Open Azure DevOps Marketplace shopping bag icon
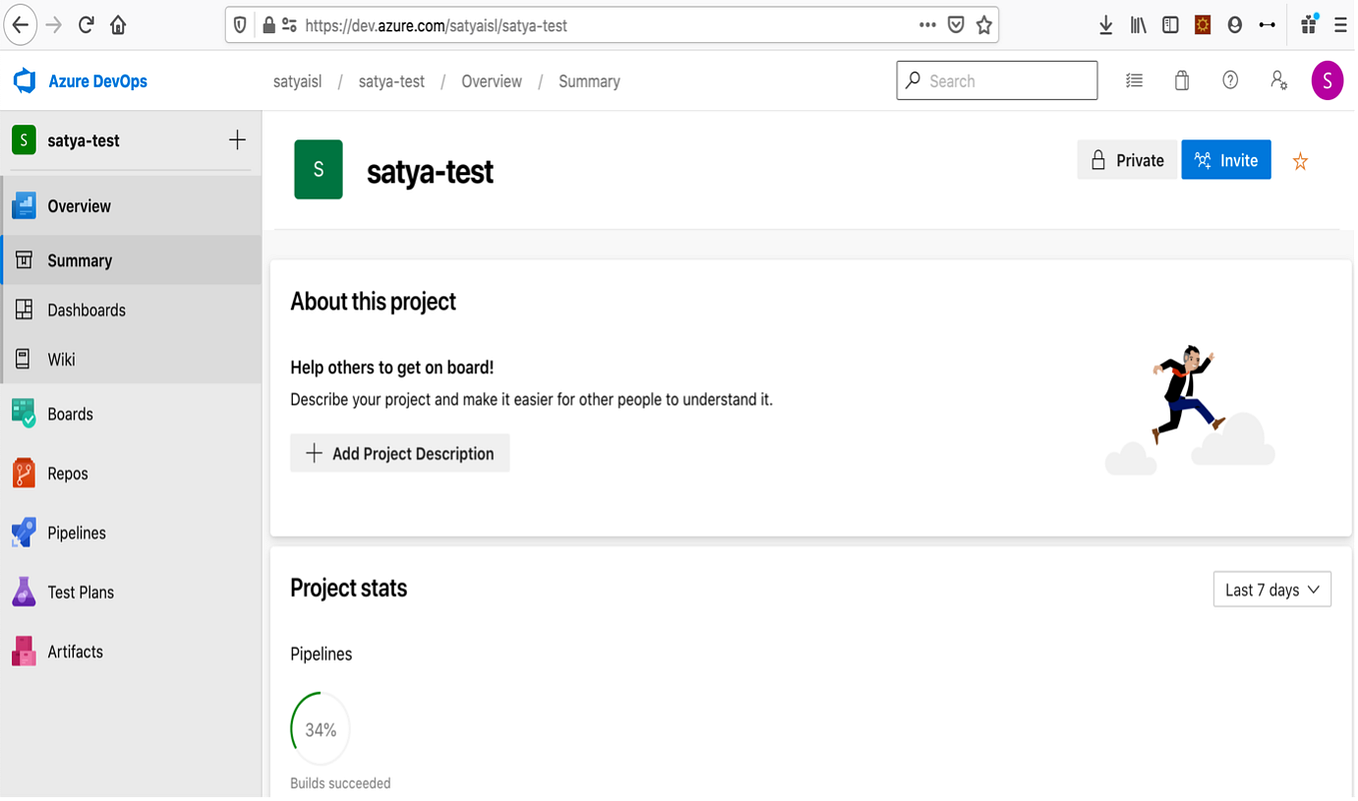The image size is (1358, 801). [x=1181, y=80]
